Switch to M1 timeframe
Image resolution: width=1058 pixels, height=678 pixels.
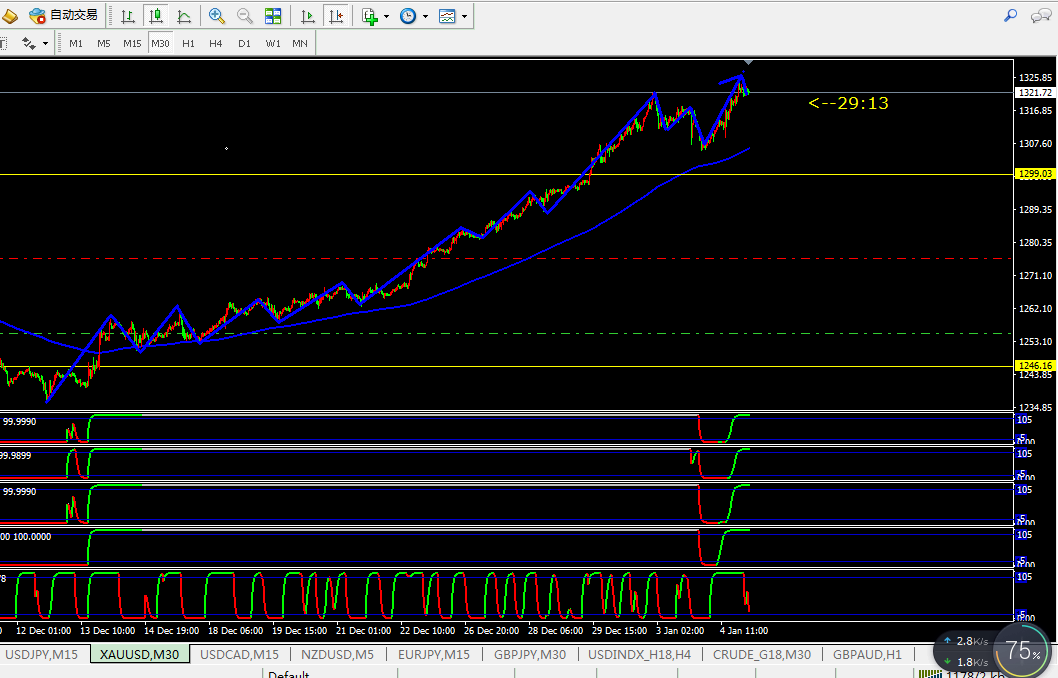tap(76, 43)
